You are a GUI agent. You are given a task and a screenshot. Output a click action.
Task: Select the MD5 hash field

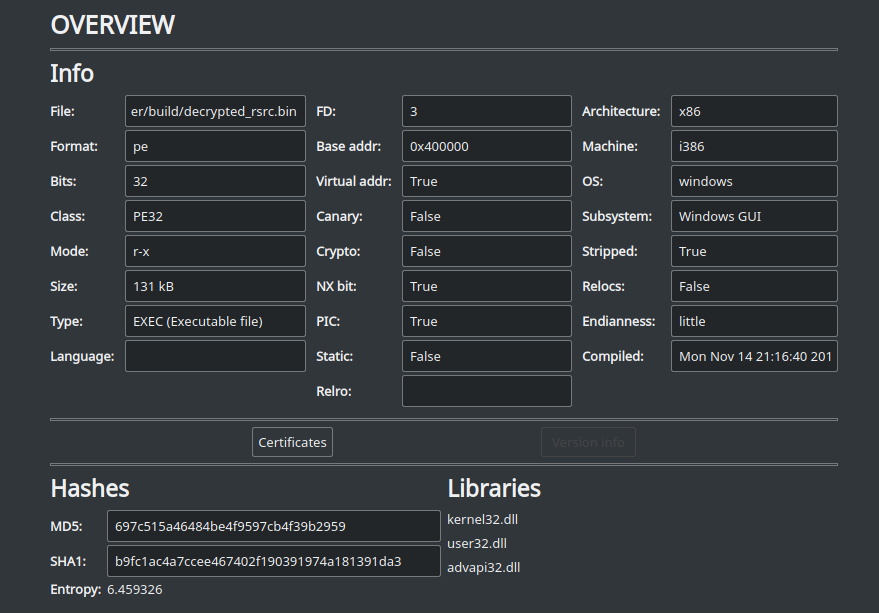tap(273, 526)
